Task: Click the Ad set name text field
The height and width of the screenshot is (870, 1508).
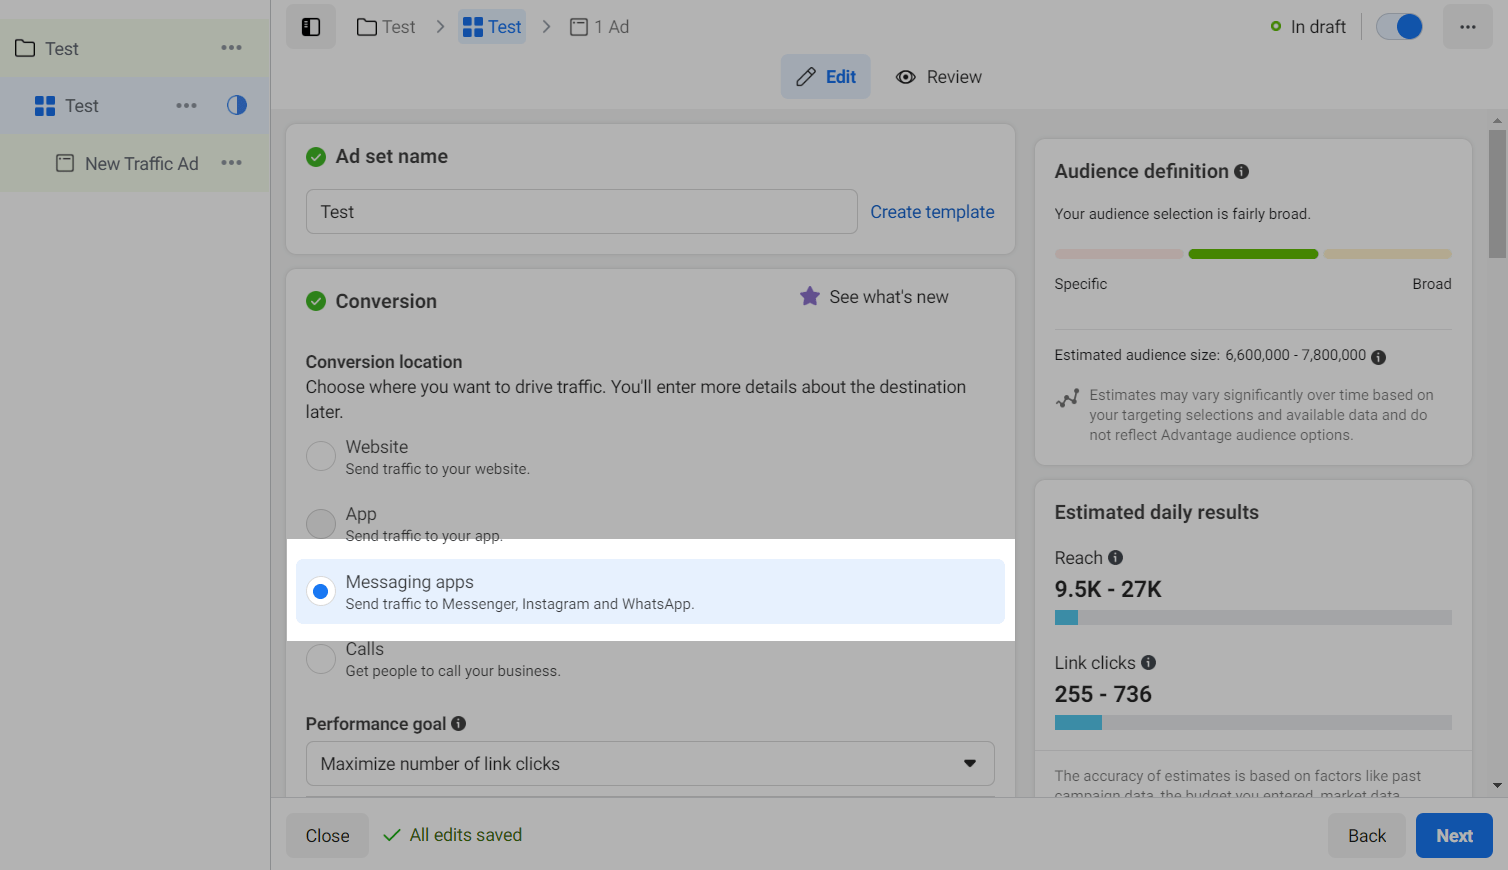Action: click(581, 212)
